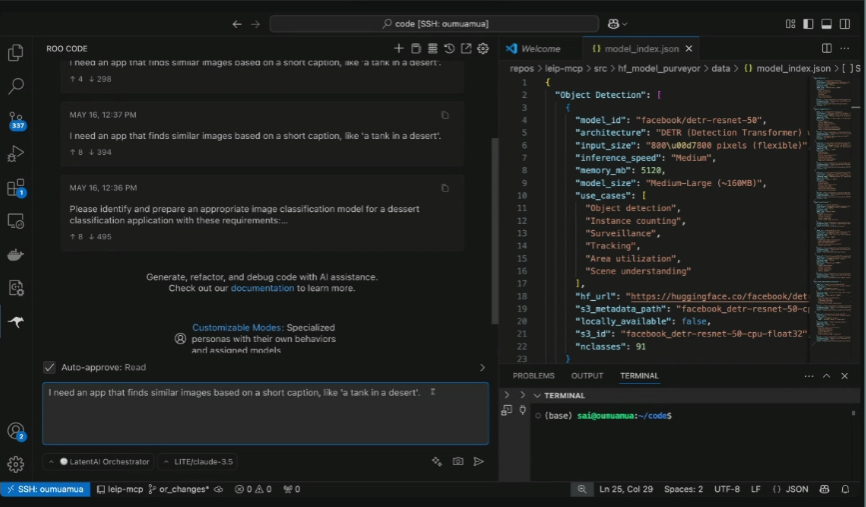Viewport: 866px width, 507px height.
Task: Expand the Auto-approve options chevron
Action: tap(482, 367)
